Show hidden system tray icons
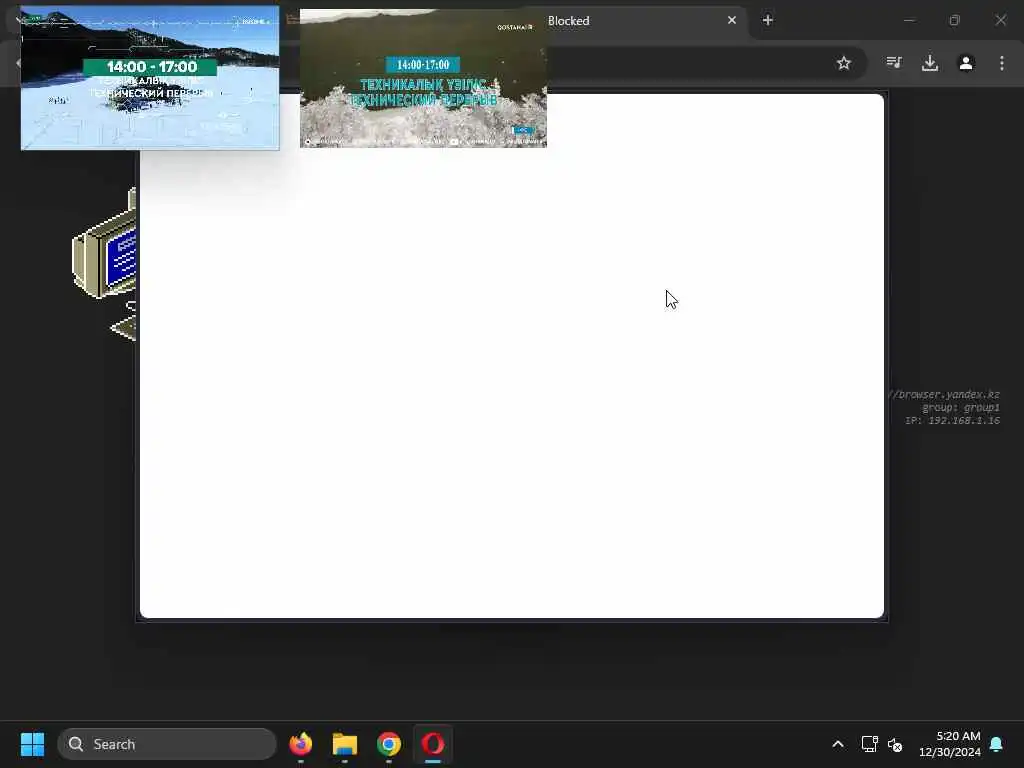1024x768 pixels. click(838, 744)
